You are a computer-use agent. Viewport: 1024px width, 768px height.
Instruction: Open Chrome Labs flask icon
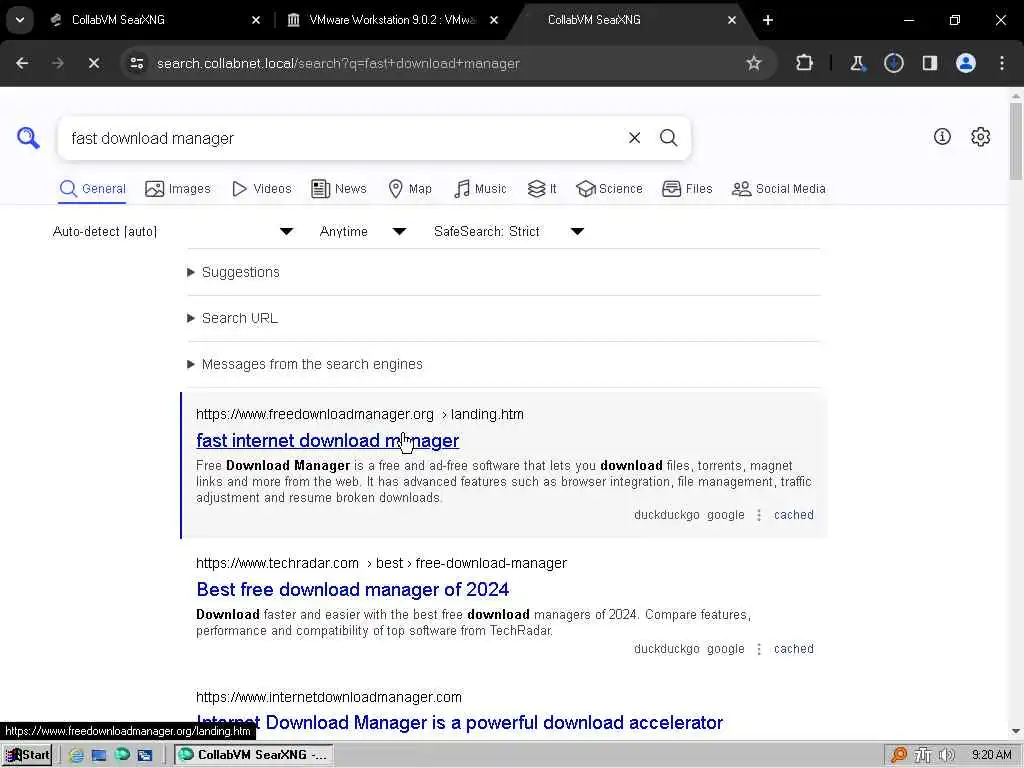point(857,63)
